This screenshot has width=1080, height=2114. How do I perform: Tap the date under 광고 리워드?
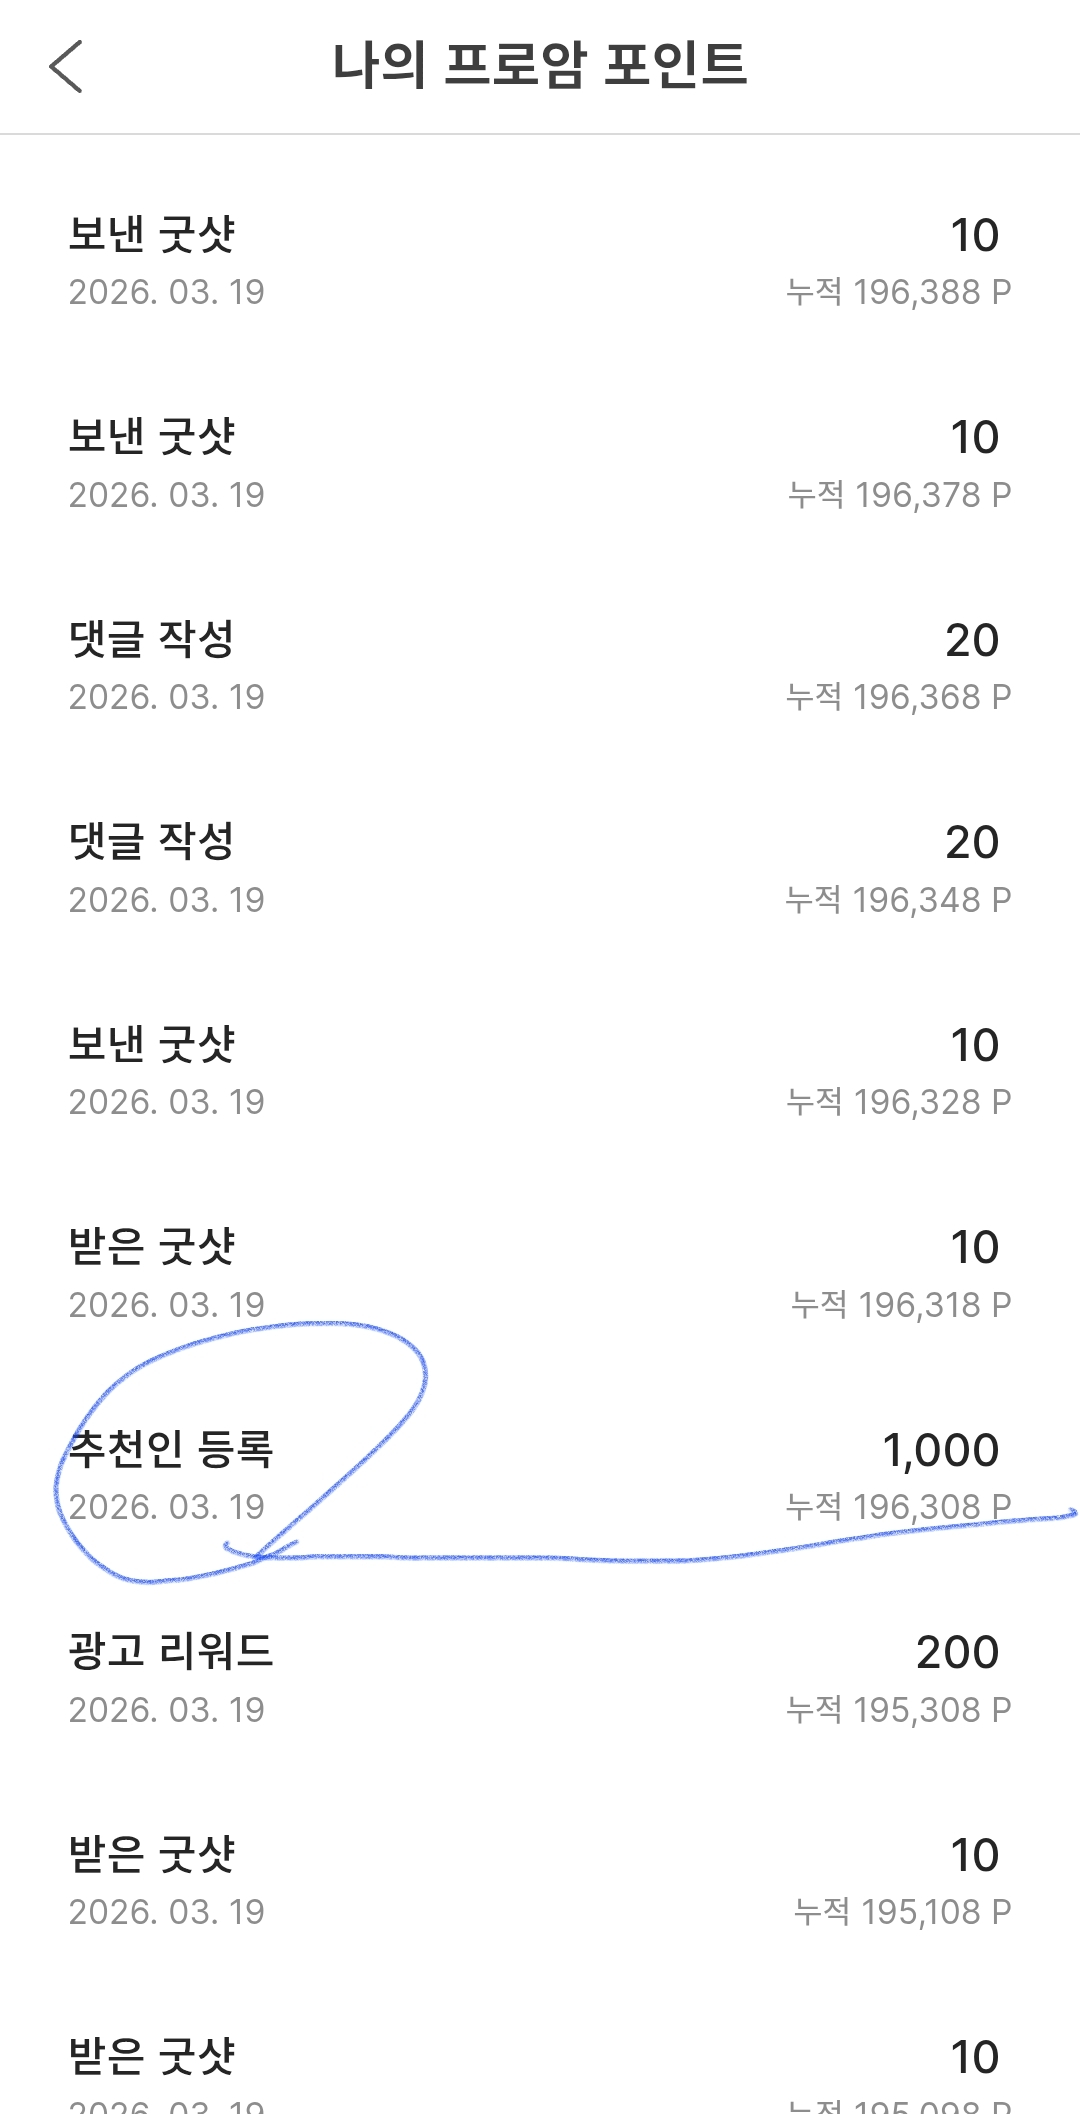[167, 1710]
